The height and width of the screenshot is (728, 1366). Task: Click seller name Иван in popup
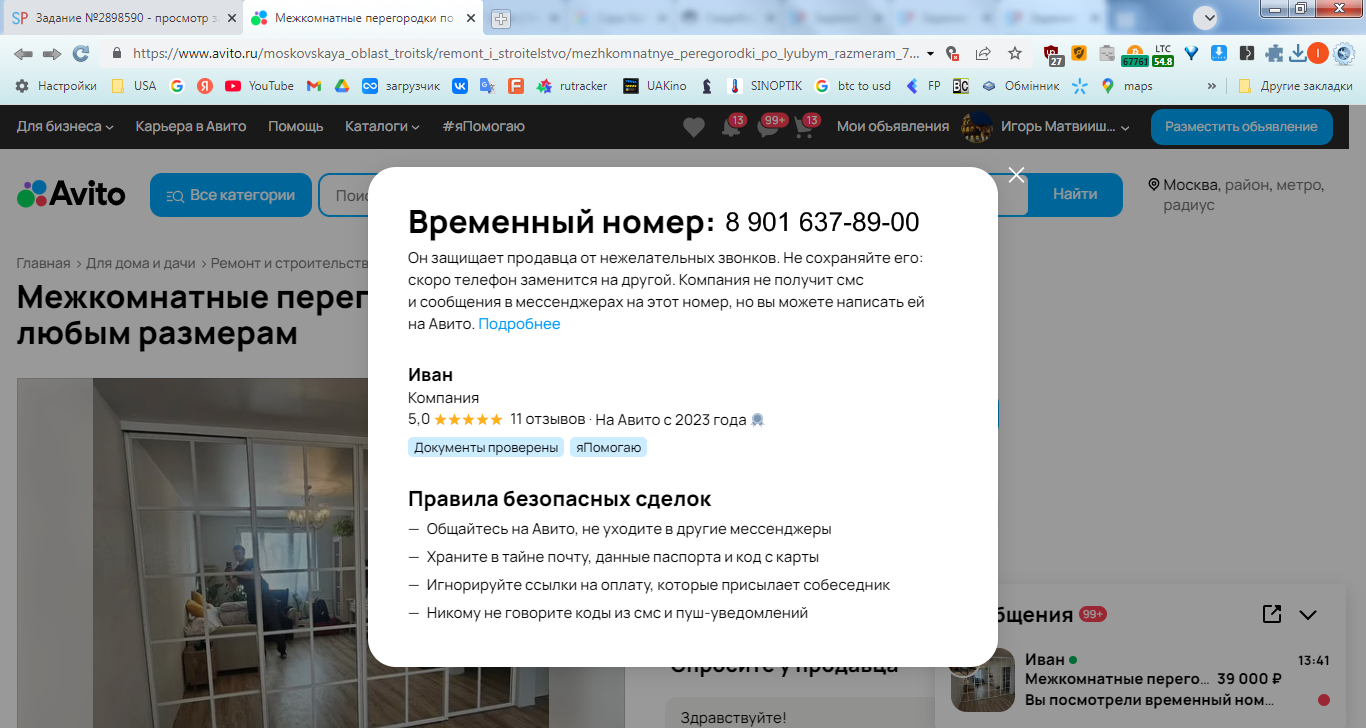431,375
